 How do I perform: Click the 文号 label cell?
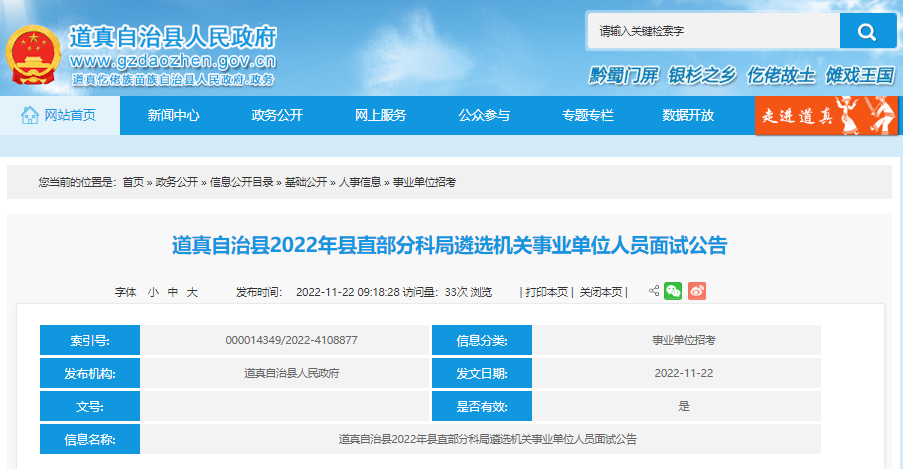click(x=90, y=406)
